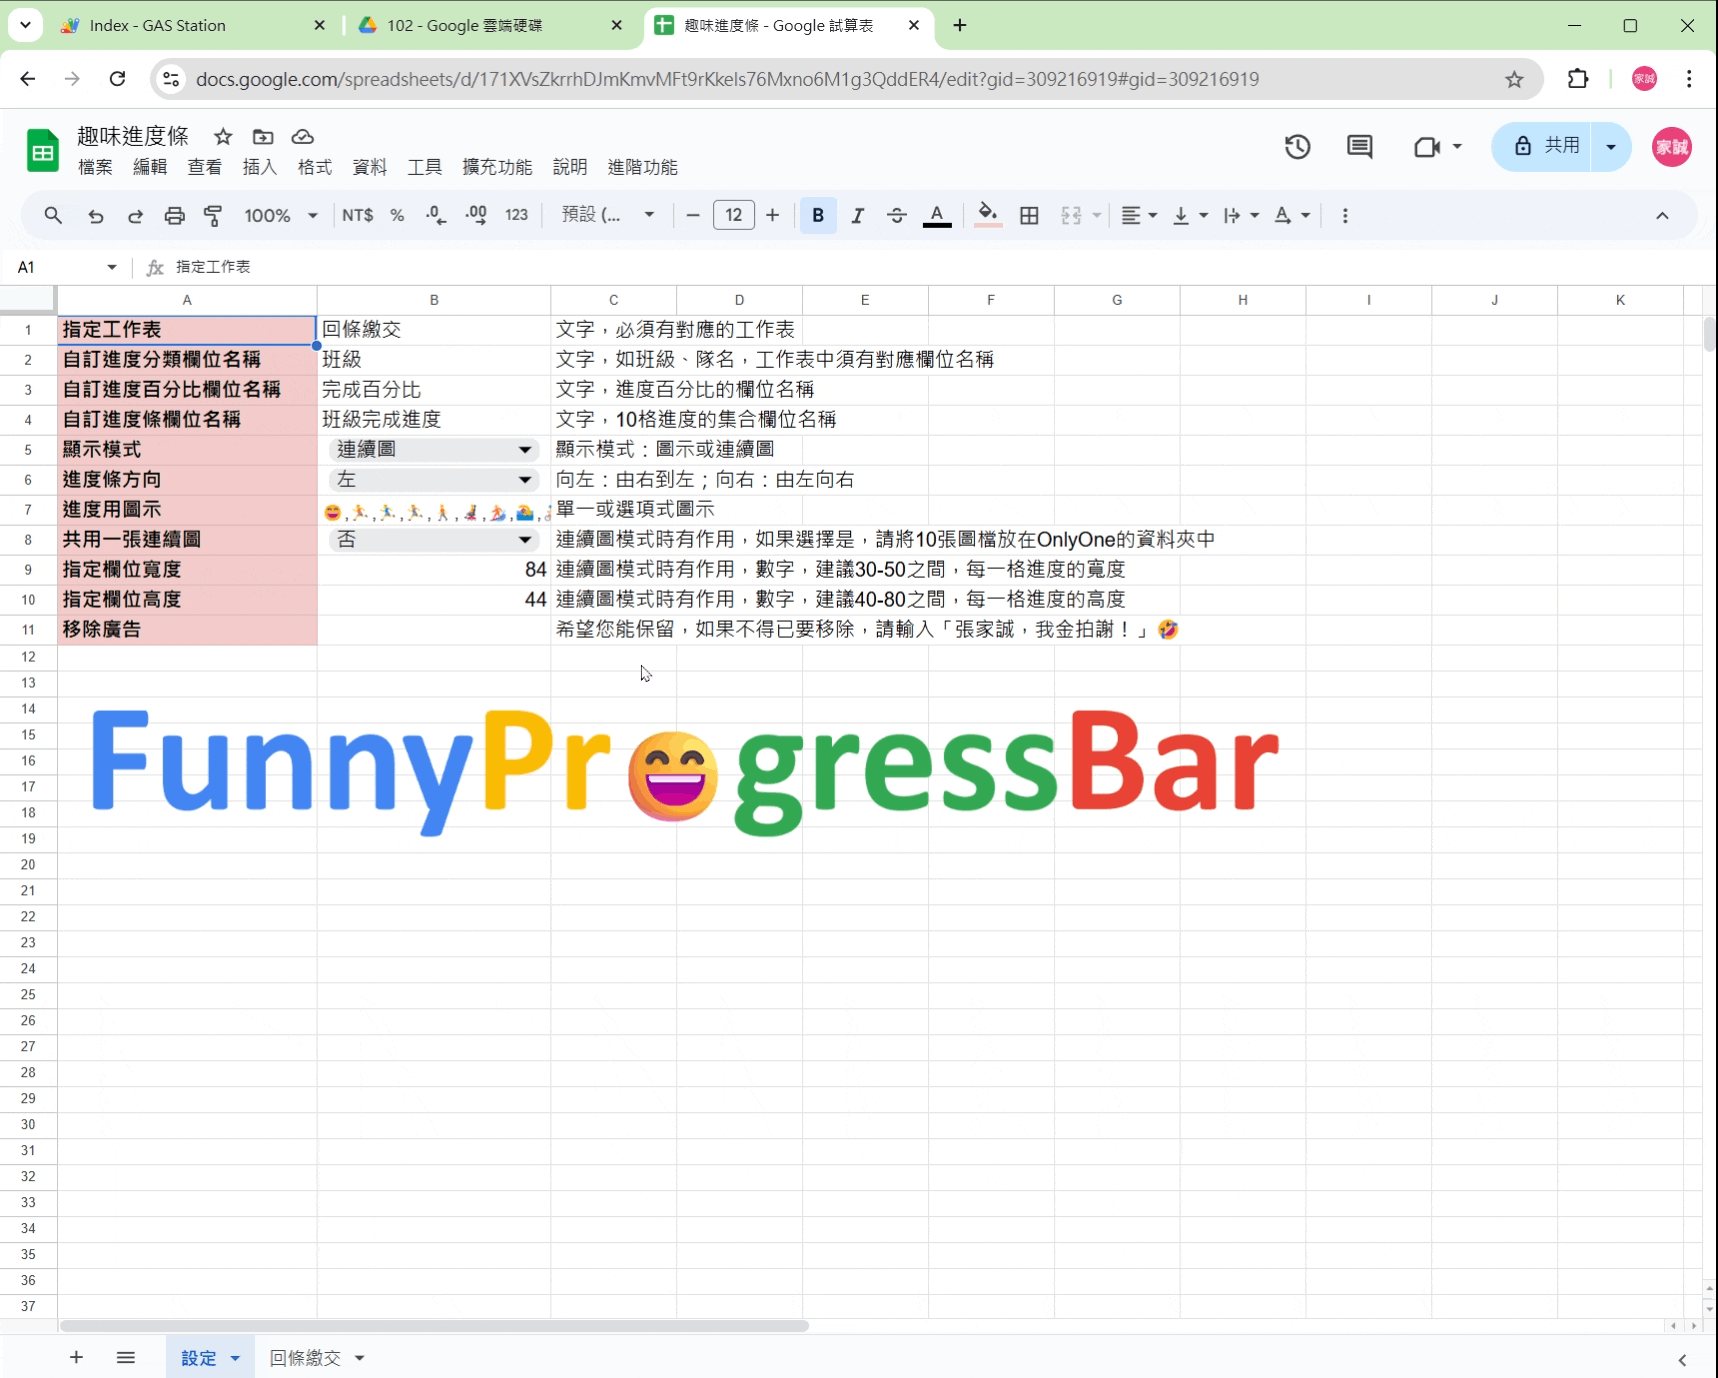
Task: Bookmark this page with the star
Action: pos(1514,79)
